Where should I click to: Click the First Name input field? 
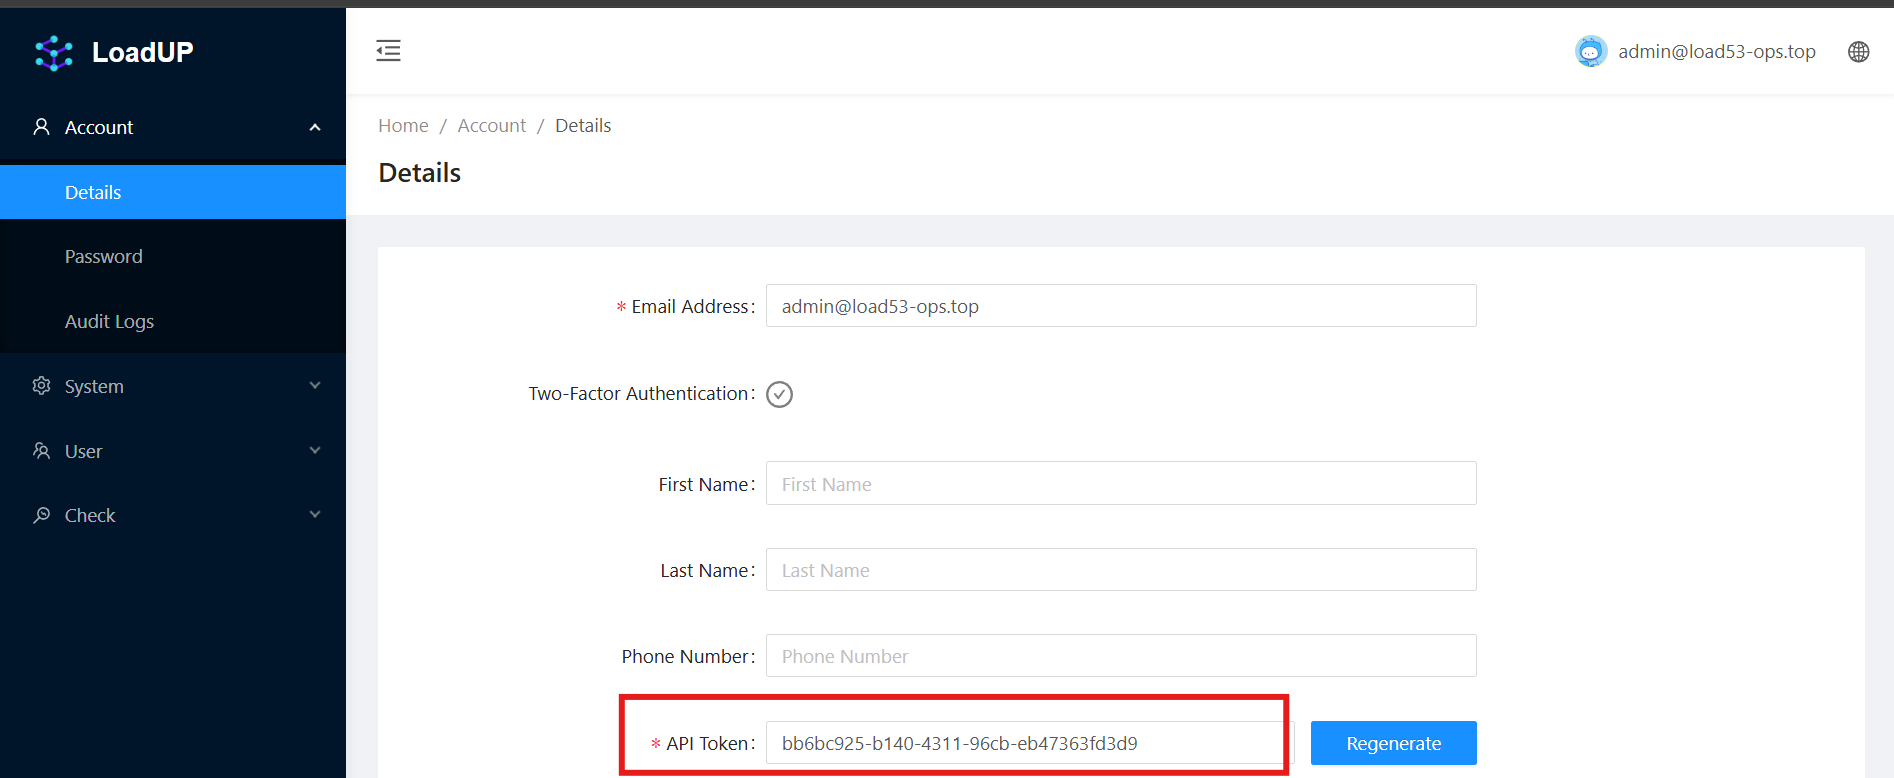(1120, 484)
